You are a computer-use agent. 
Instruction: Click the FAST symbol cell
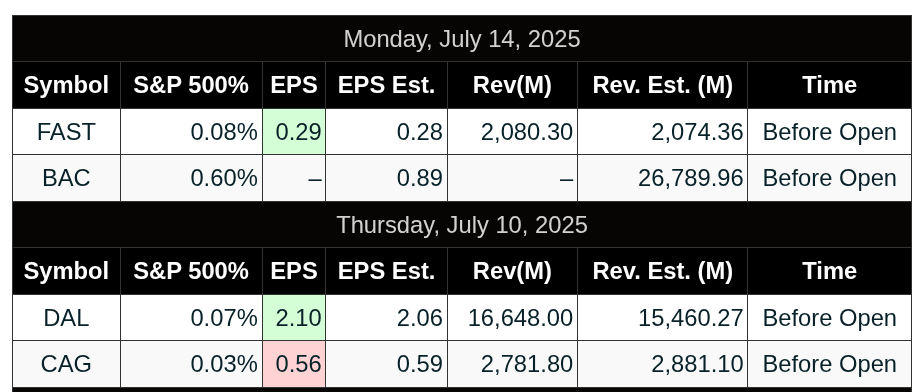(66, 132)
